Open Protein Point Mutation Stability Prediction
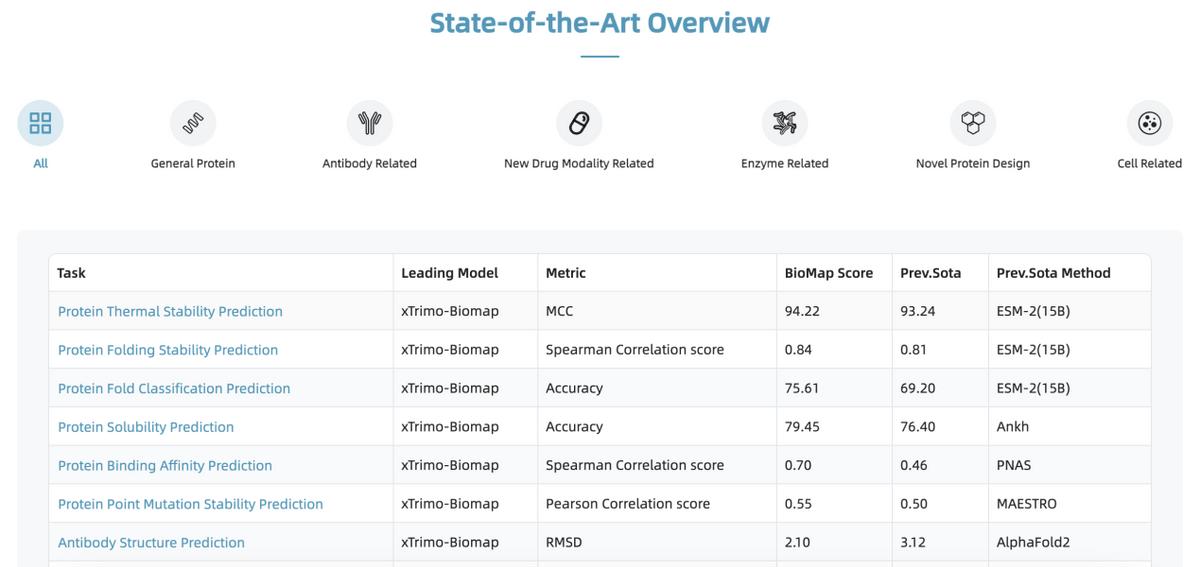This screenshot has height=567, width=1200. point(190,504)
